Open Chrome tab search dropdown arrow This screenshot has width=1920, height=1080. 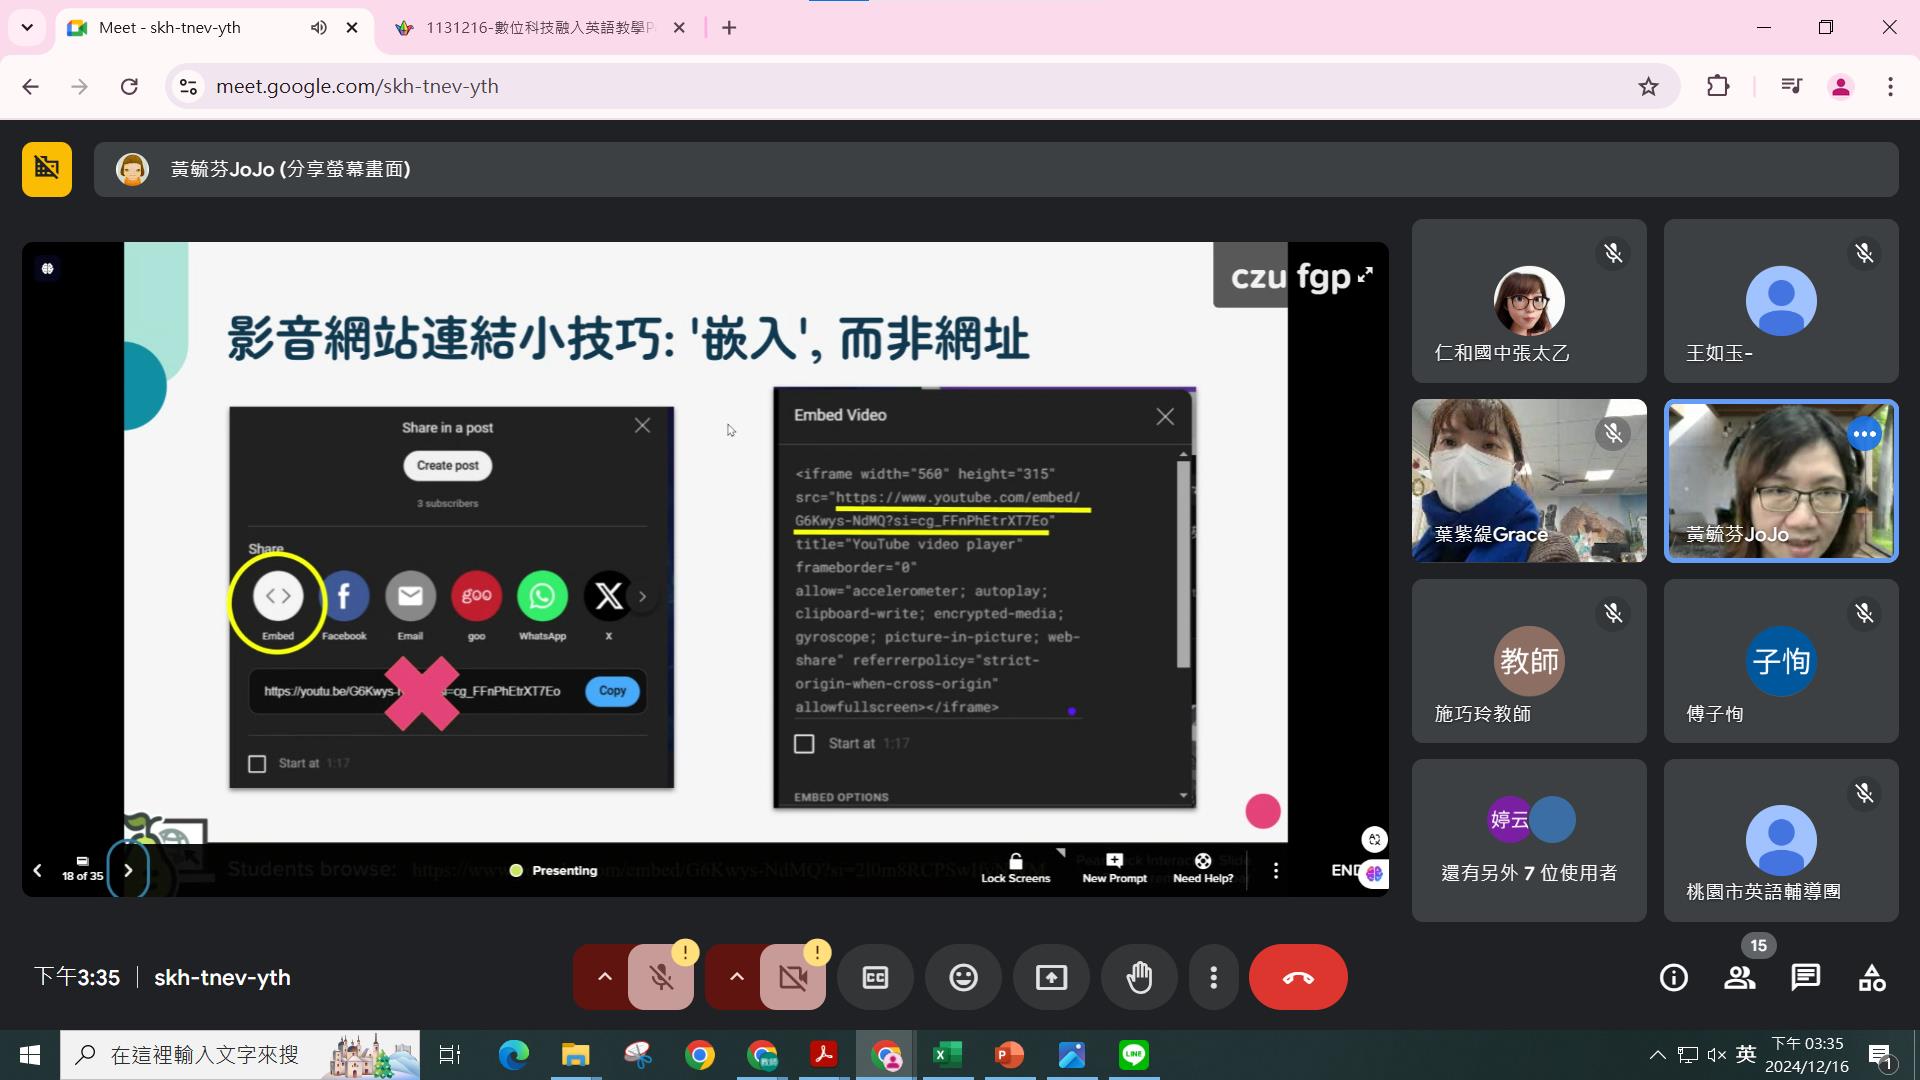27,27
